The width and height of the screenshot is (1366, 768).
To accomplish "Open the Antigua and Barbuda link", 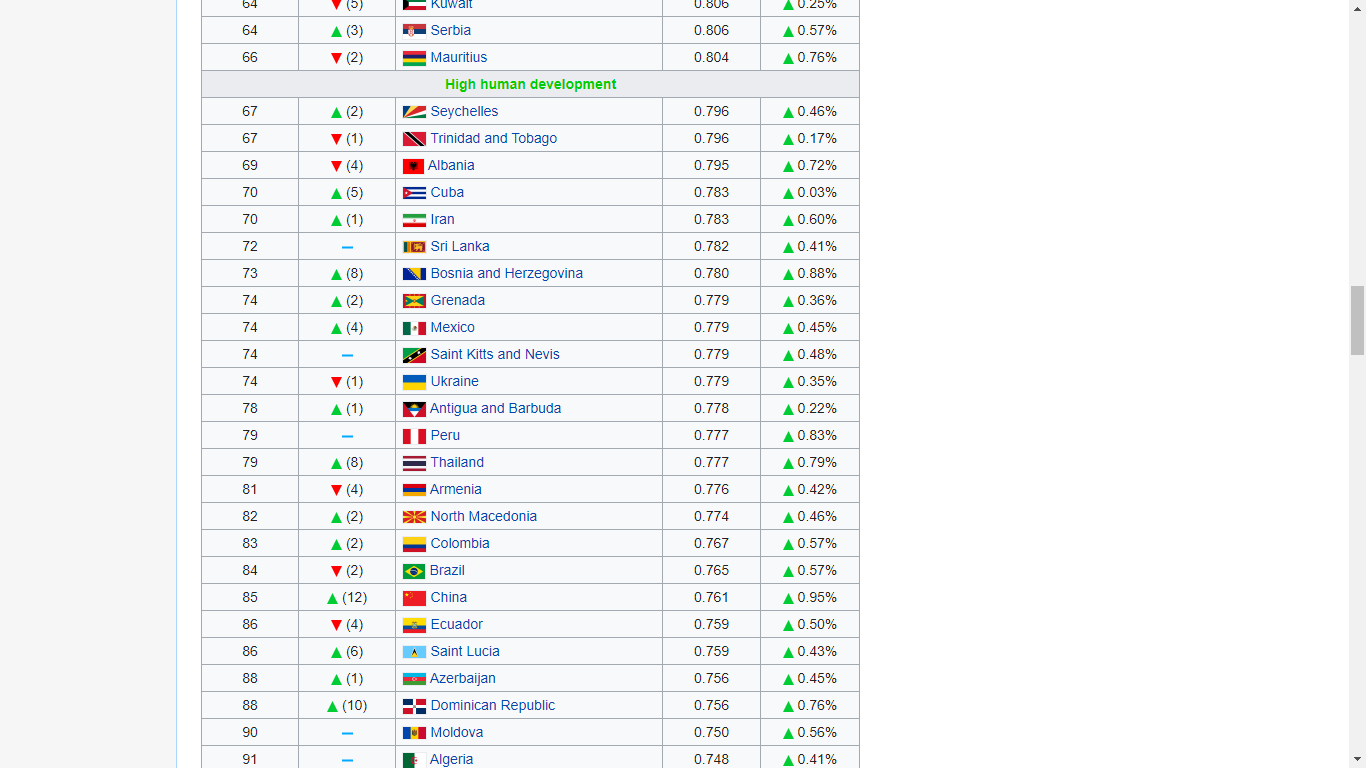I will (496, 409).
